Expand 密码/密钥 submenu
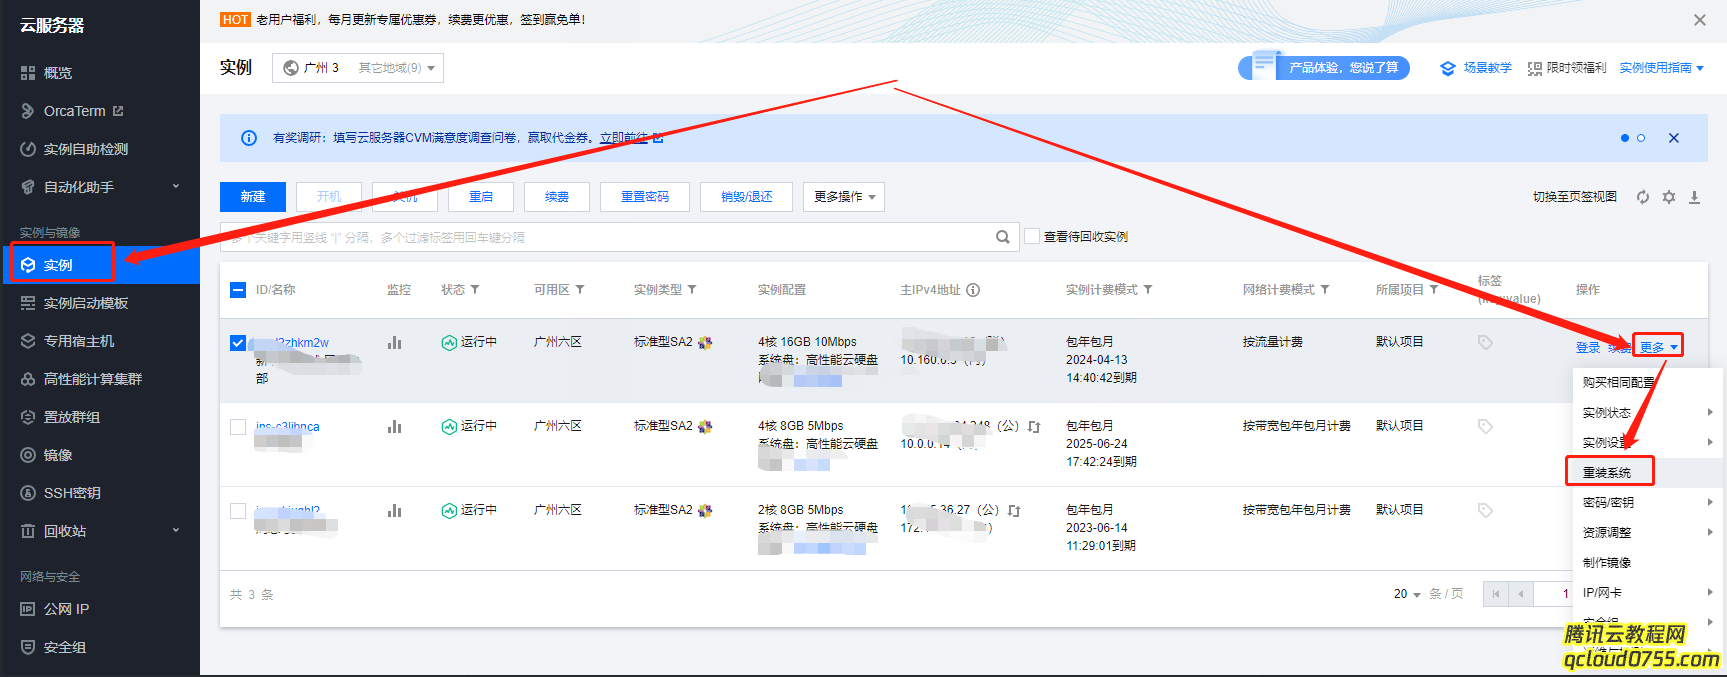 (x=1647, y=503)
